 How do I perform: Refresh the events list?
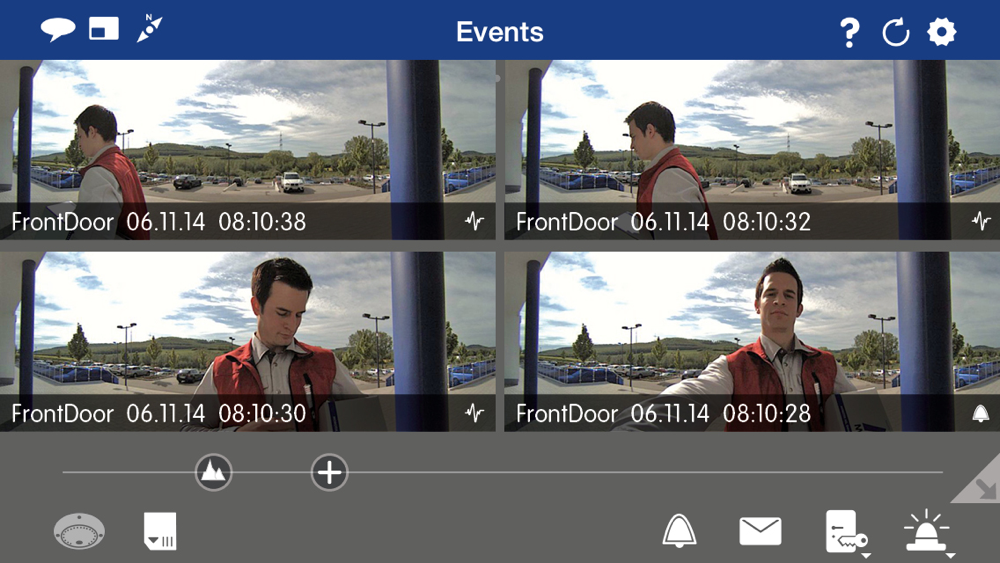pyautogui.click(x=895, y=32)
